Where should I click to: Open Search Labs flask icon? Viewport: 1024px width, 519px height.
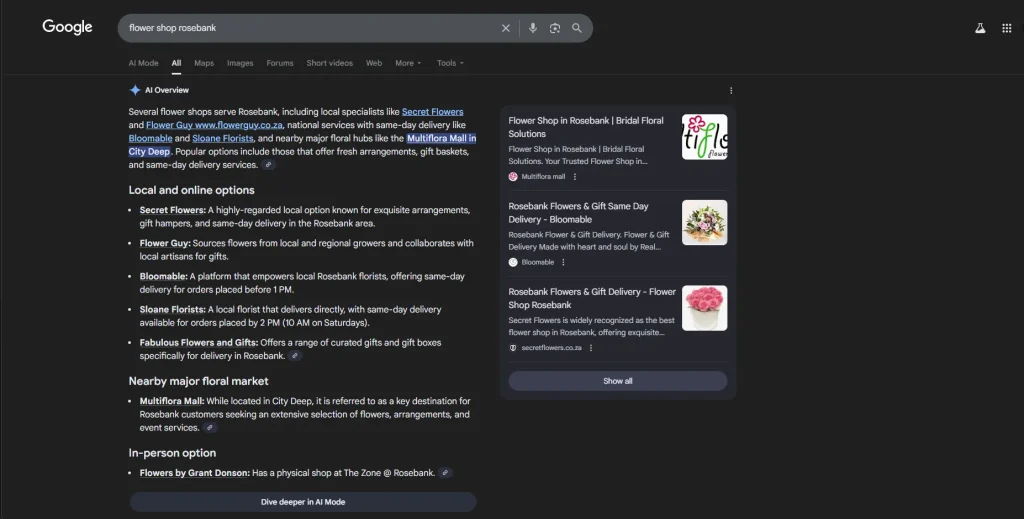(x=980, y=28)
